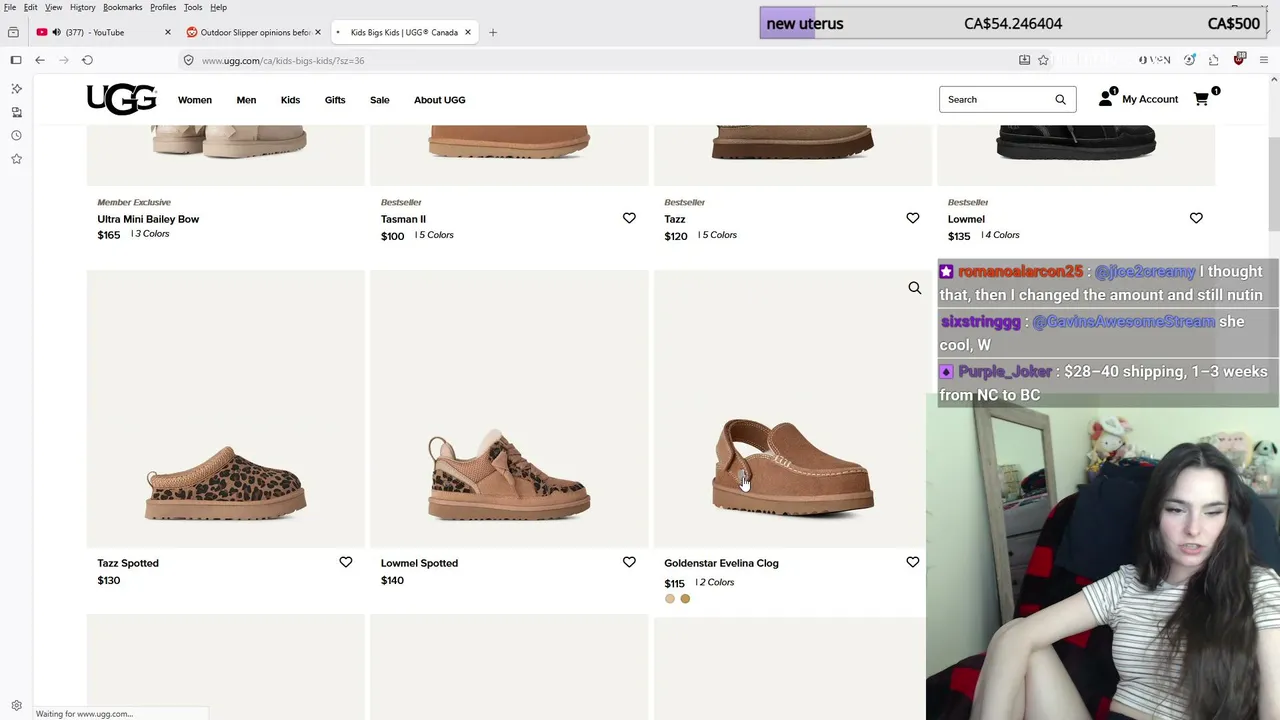Open the Kids navigation menu
Screen dimensions: 1280x720
pos(290,100)
